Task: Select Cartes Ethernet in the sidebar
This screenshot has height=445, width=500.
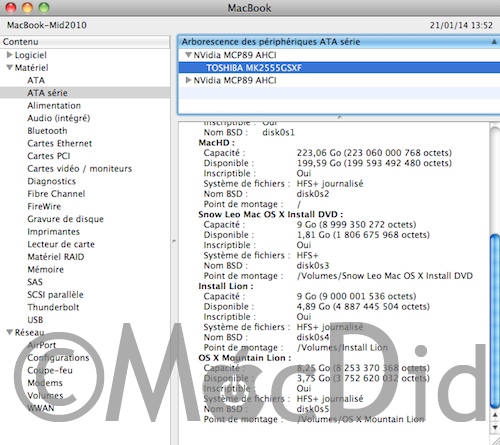Action: click(x=59, y=143)
